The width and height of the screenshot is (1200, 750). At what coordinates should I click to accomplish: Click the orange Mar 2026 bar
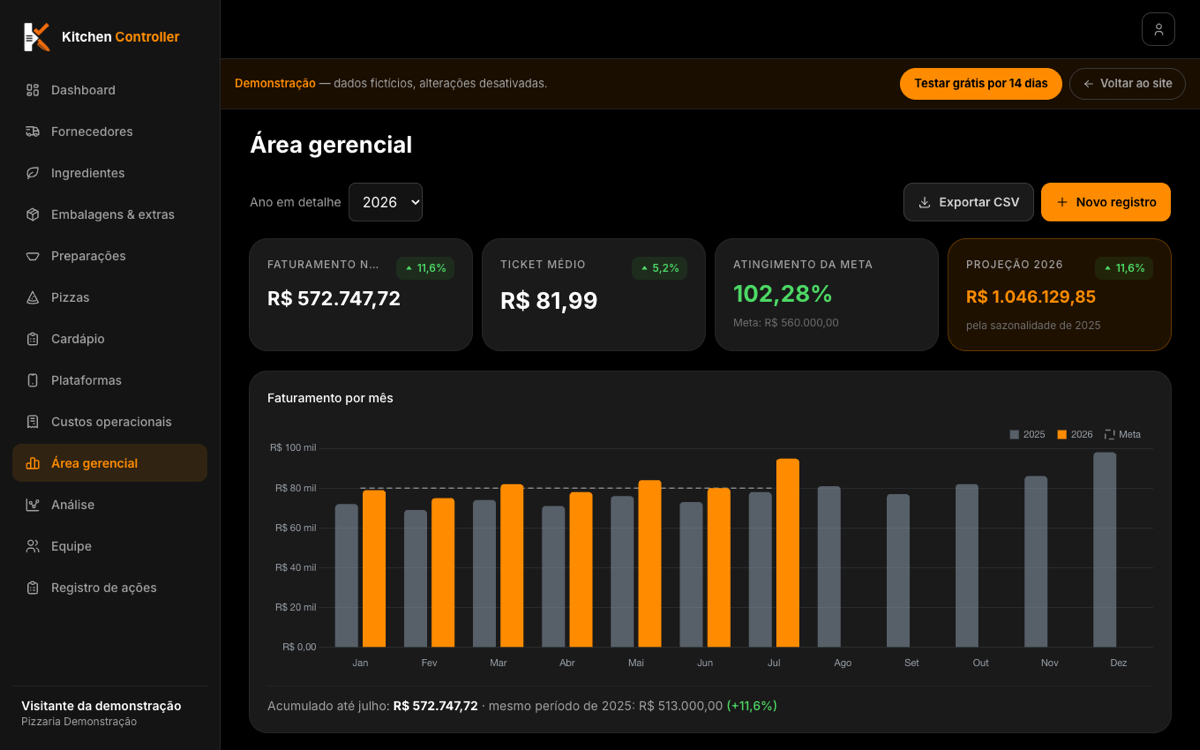(512, 566)
